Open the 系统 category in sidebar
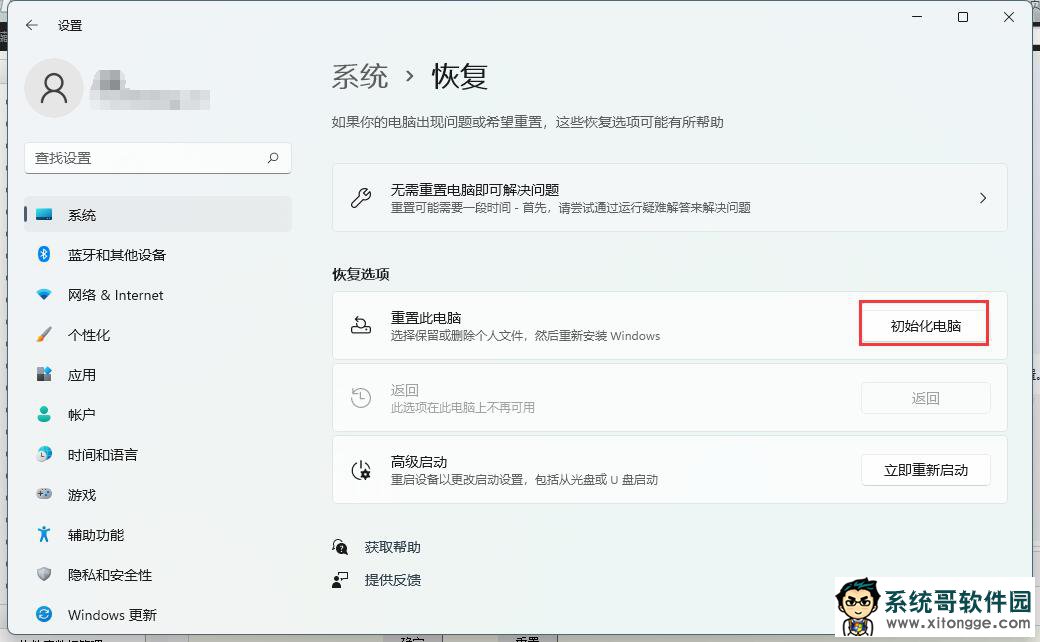The image size is (1040, 642). coord(158,215)
